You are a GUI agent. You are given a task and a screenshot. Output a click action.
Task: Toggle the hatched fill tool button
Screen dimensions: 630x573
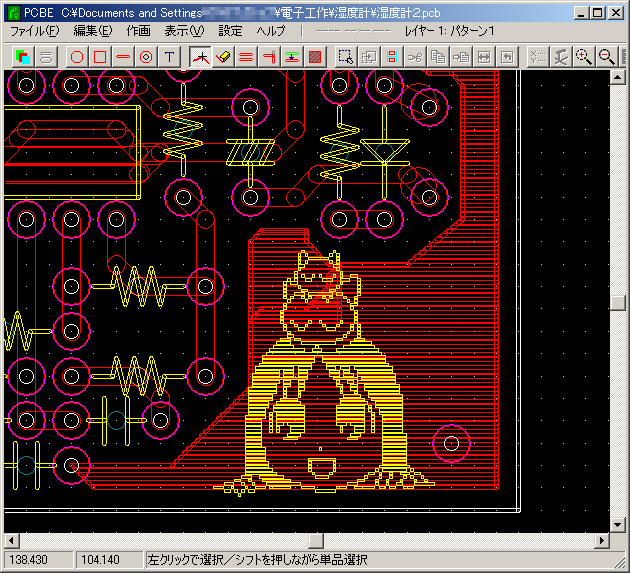point(315,57)
